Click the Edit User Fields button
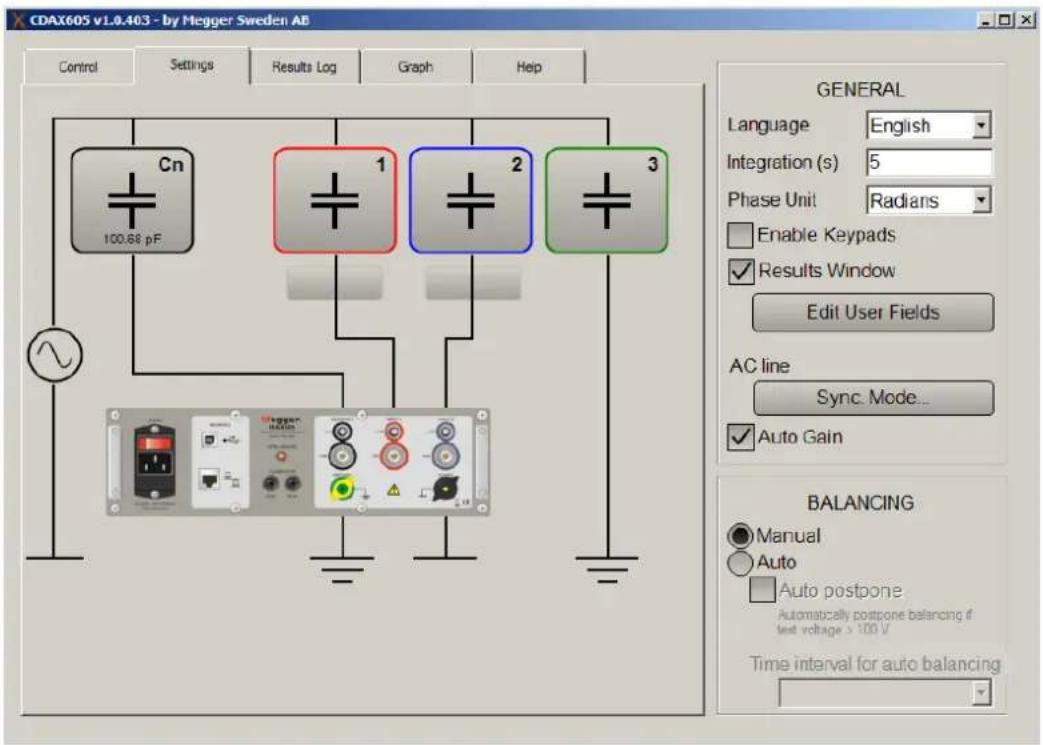1043x745 pixels. [x=873, y=313]
